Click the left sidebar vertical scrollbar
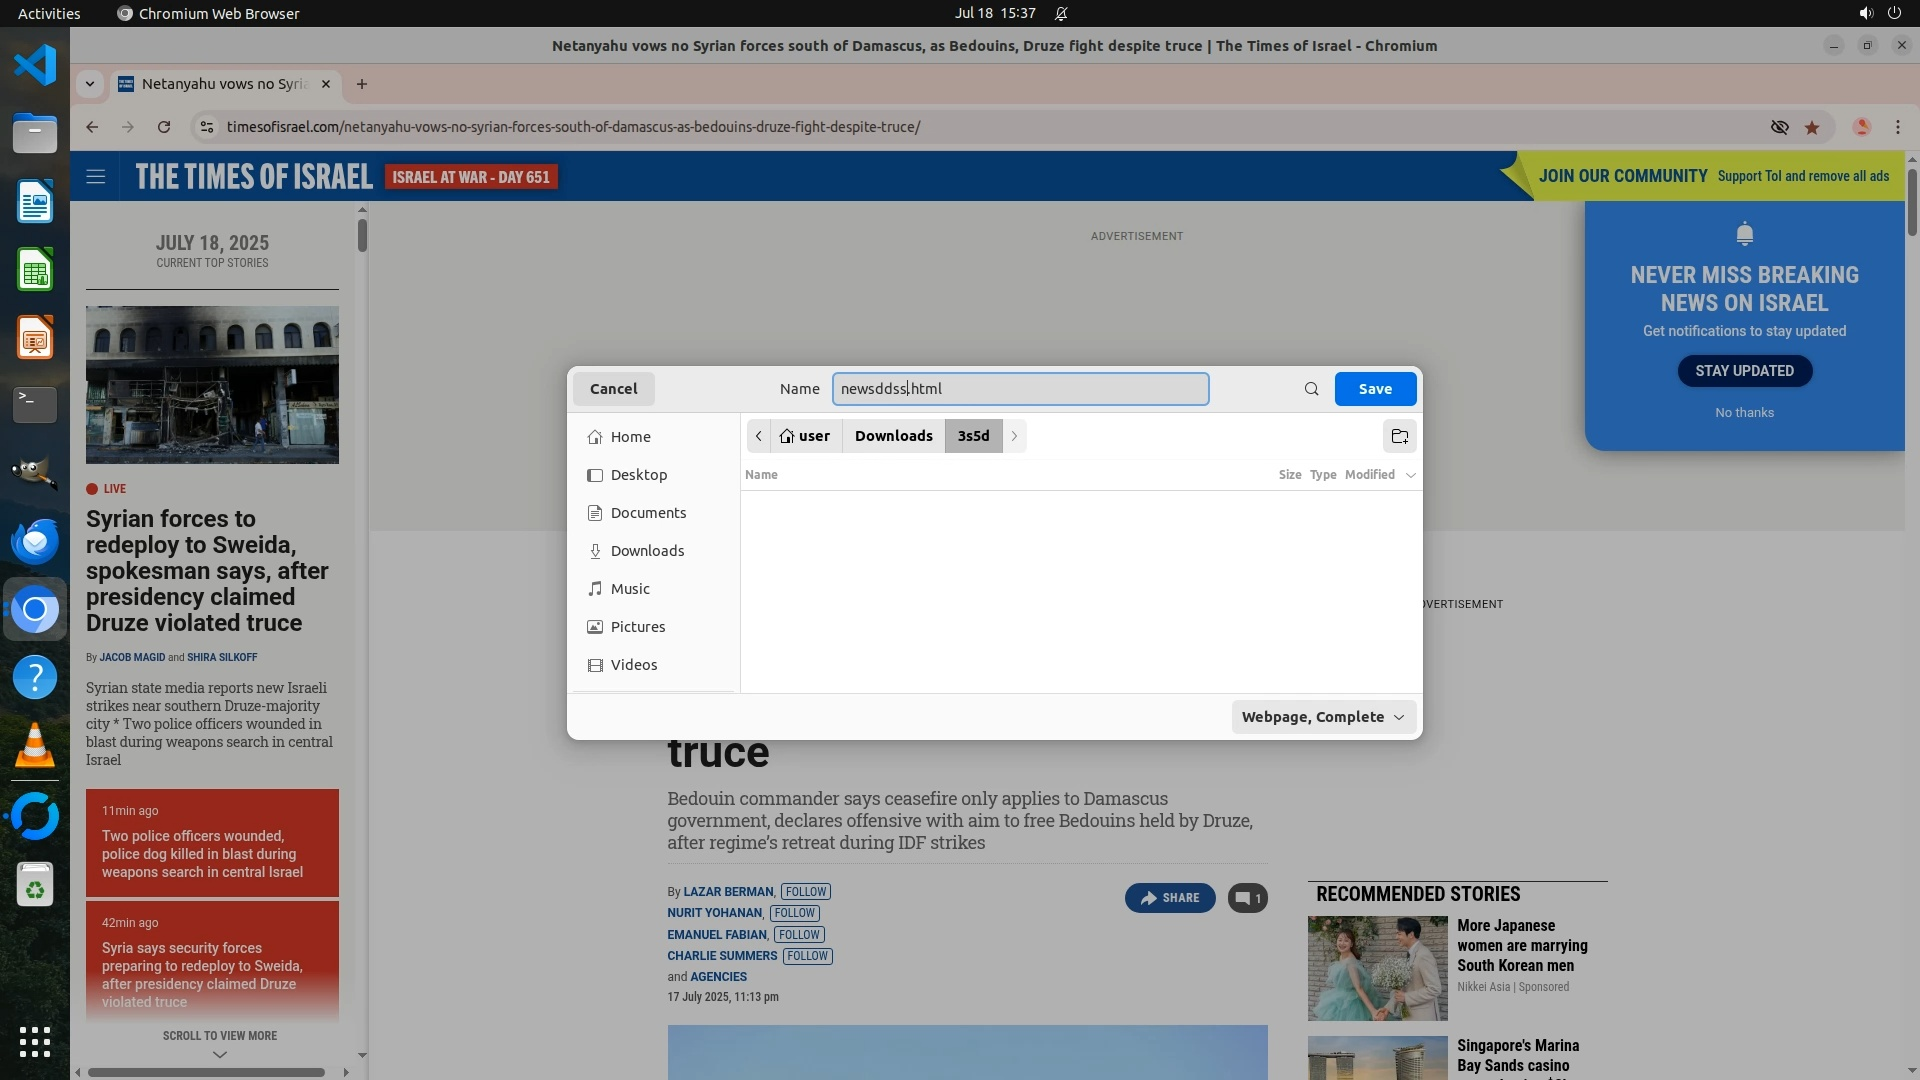1920x1080 pixels. click(x=362, y=236)
